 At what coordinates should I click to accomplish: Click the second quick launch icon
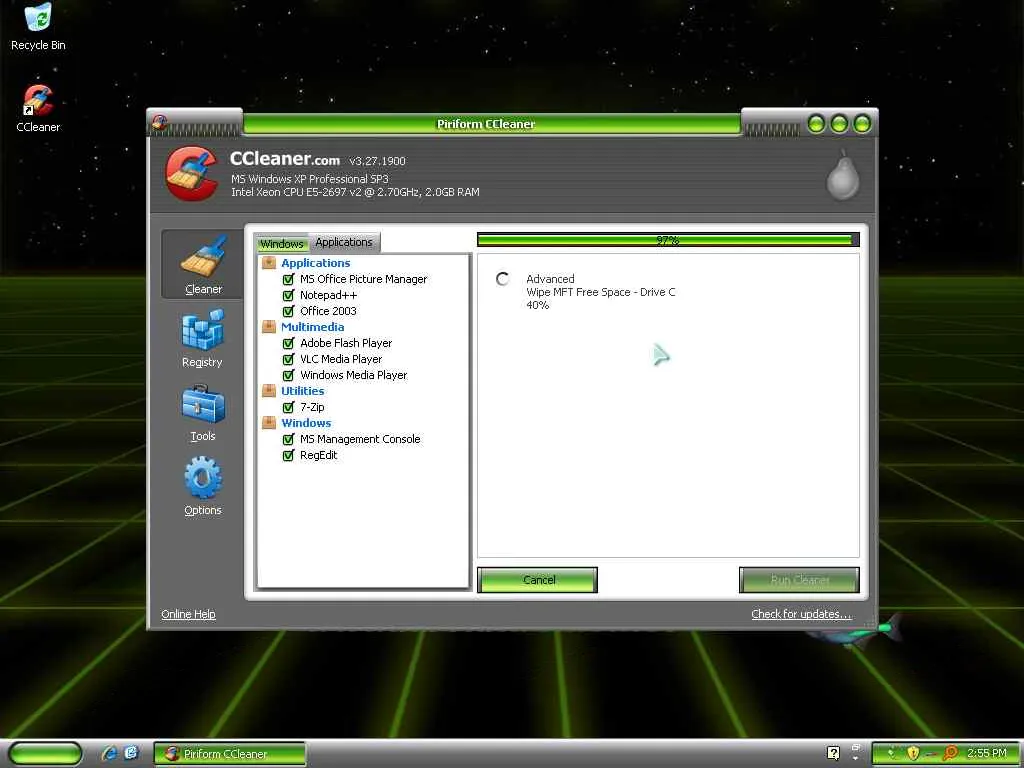pos(131,753)
